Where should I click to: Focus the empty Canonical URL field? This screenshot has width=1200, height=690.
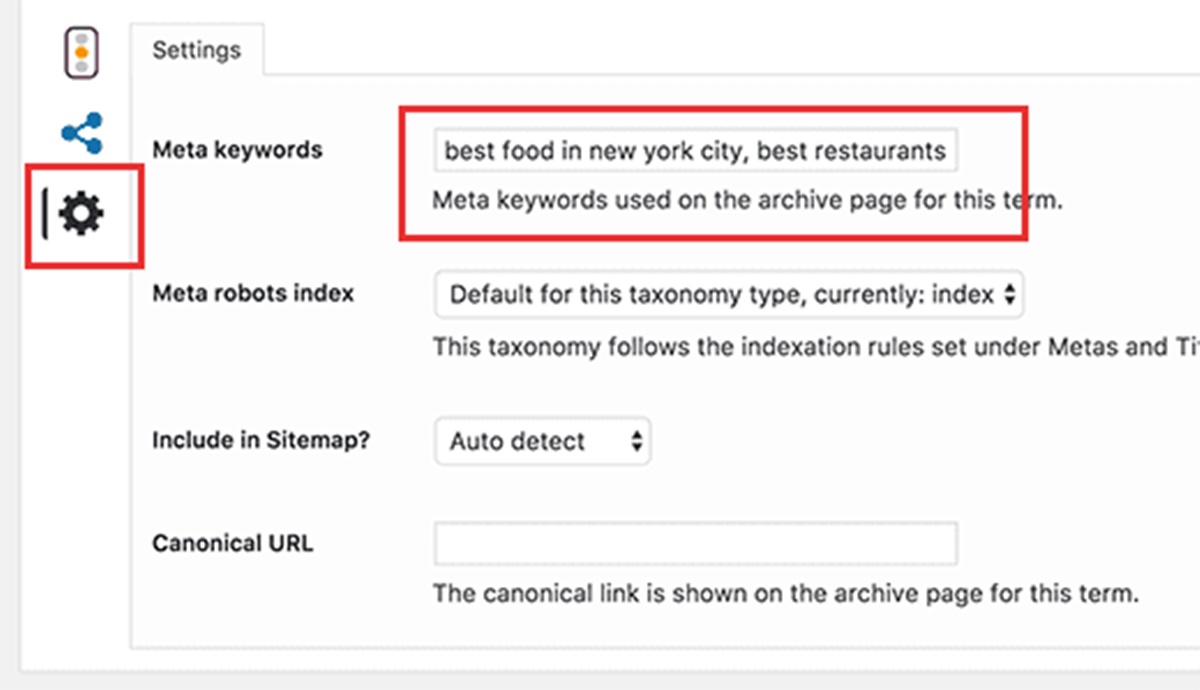coord(695,543)
